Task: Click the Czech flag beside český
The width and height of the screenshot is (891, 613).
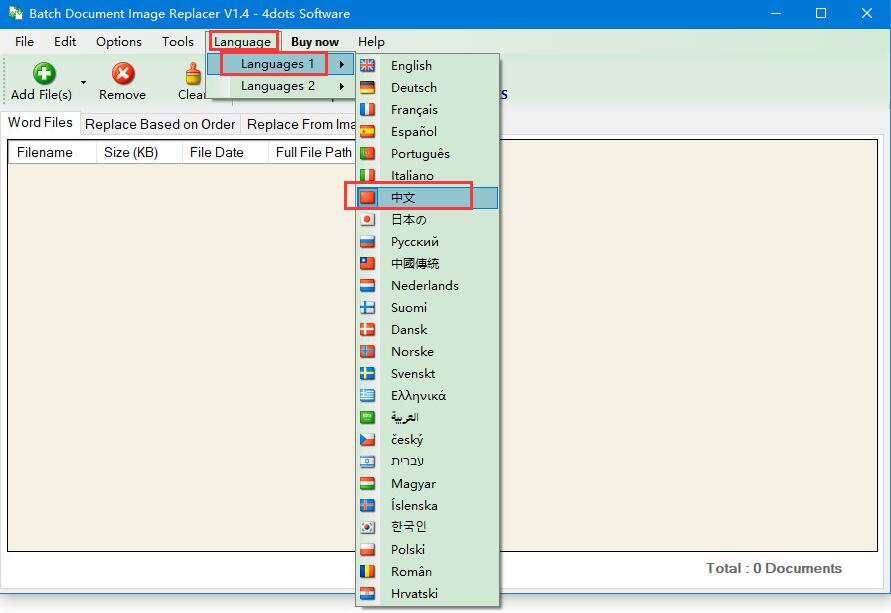Action: tap(368, 439)
